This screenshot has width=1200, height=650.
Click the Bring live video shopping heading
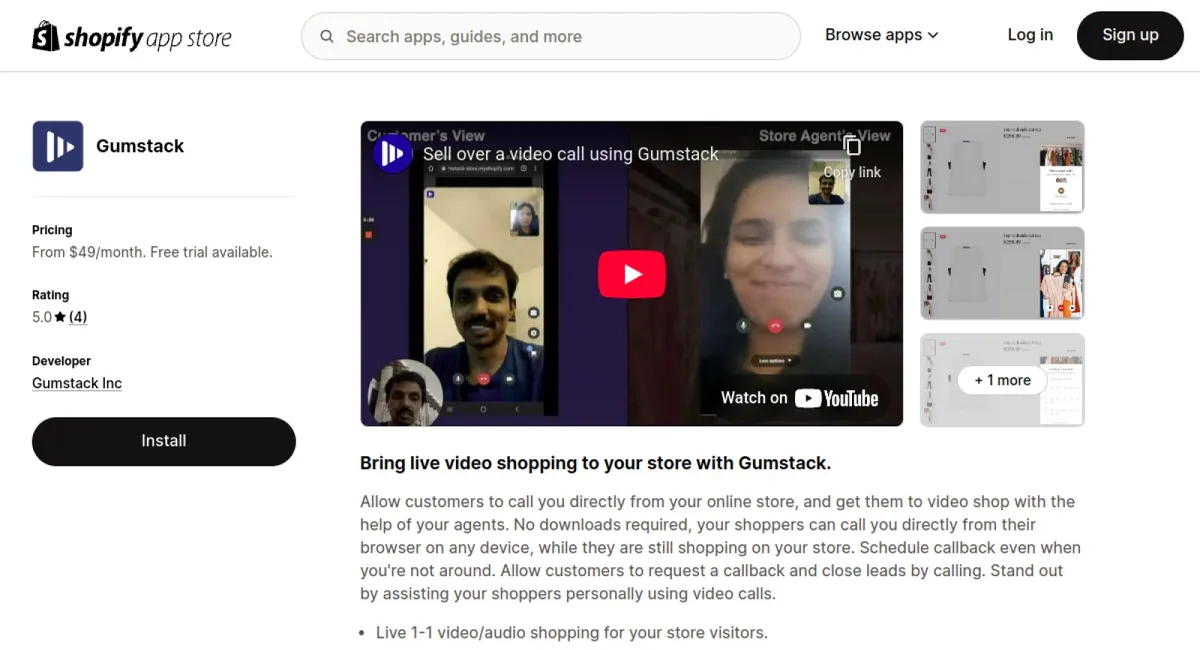(595, 463)
